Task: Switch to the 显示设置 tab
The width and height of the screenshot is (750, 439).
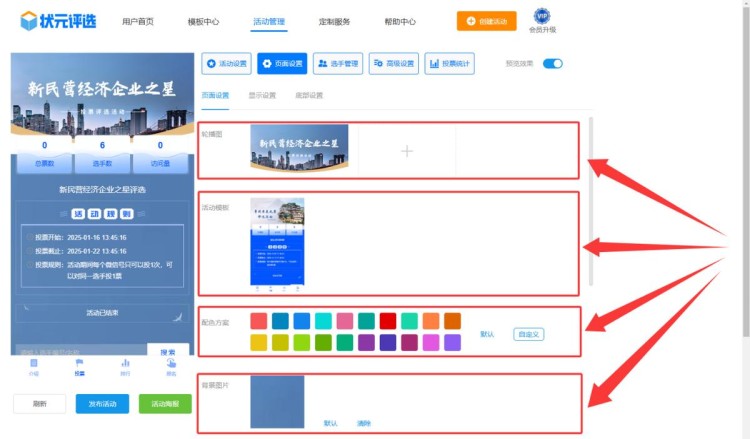Action: pyautogui.click(x=262, y=96)
